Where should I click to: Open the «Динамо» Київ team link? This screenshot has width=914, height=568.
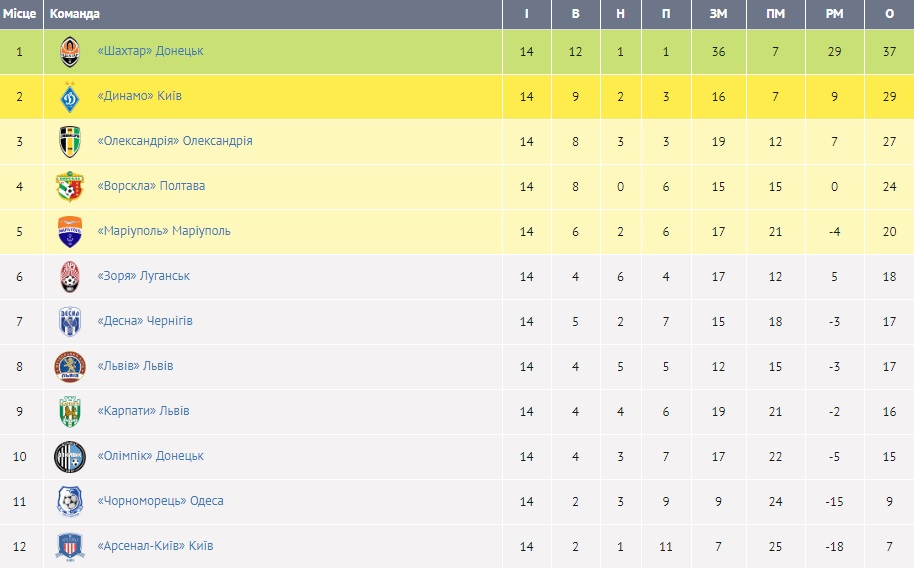pyautogui.click(x=139, y=96)
